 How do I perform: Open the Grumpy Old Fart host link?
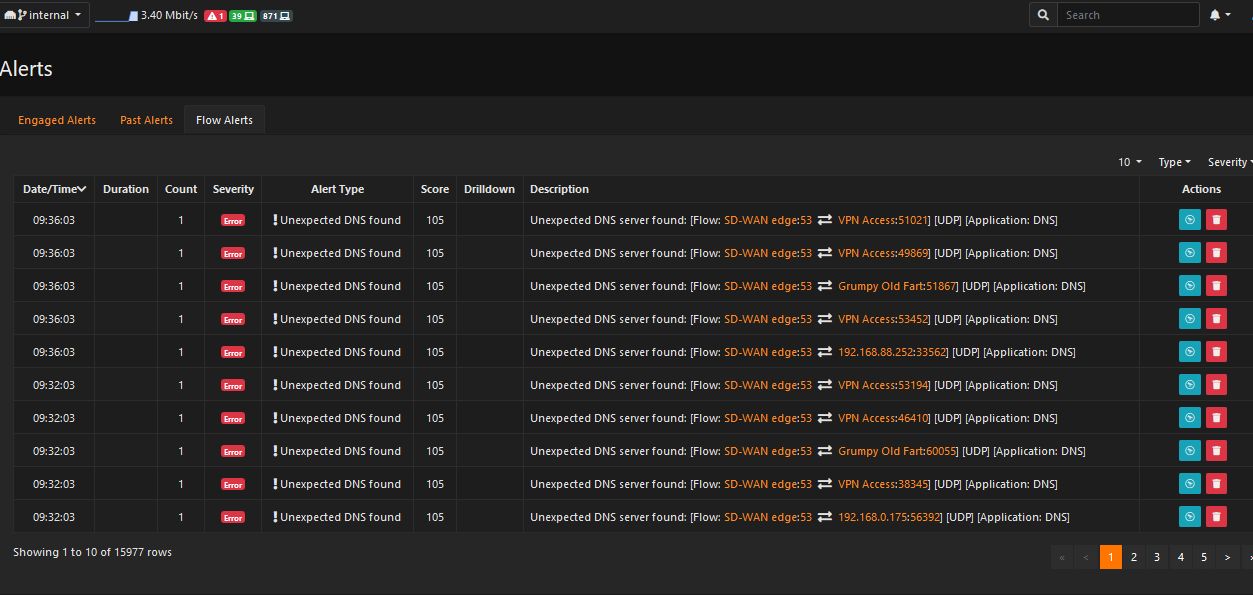(876, 286)
